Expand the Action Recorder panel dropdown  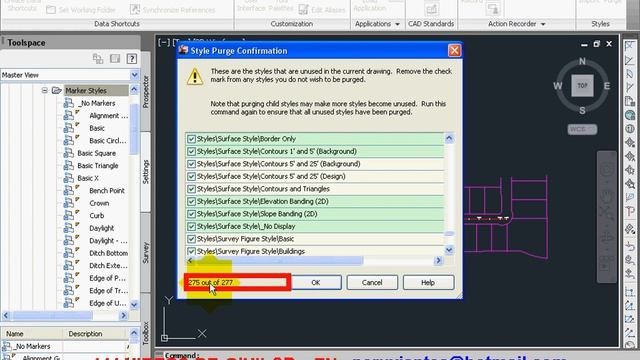click(x=543, y=24)
